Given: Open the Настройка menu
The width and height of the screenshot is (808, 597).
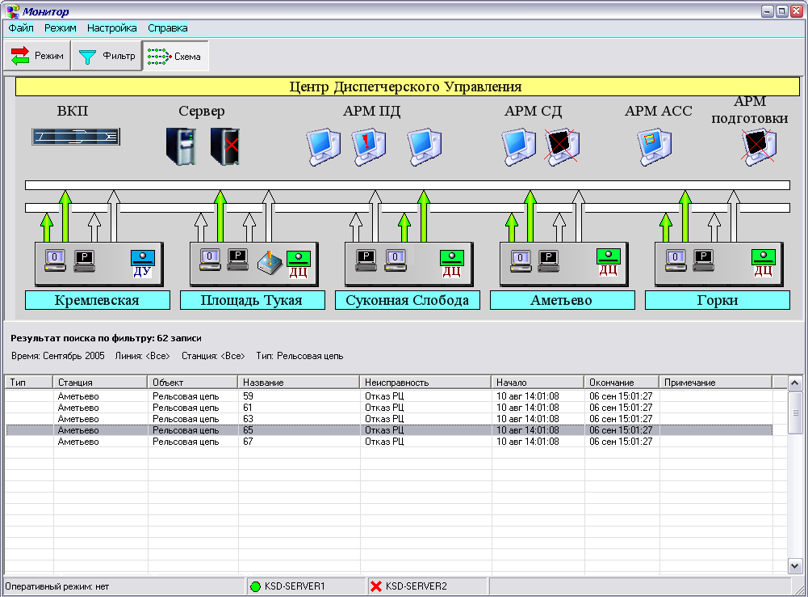Looking at the screenshot, I should [x=111, y=28].
